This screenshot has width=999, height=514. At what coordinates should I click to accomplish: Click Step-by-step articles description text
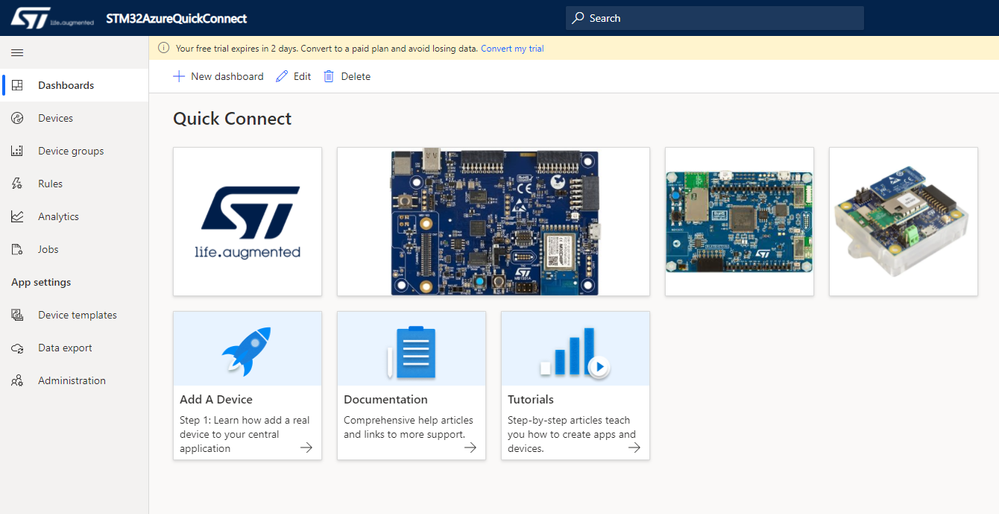tap(571, 434)
